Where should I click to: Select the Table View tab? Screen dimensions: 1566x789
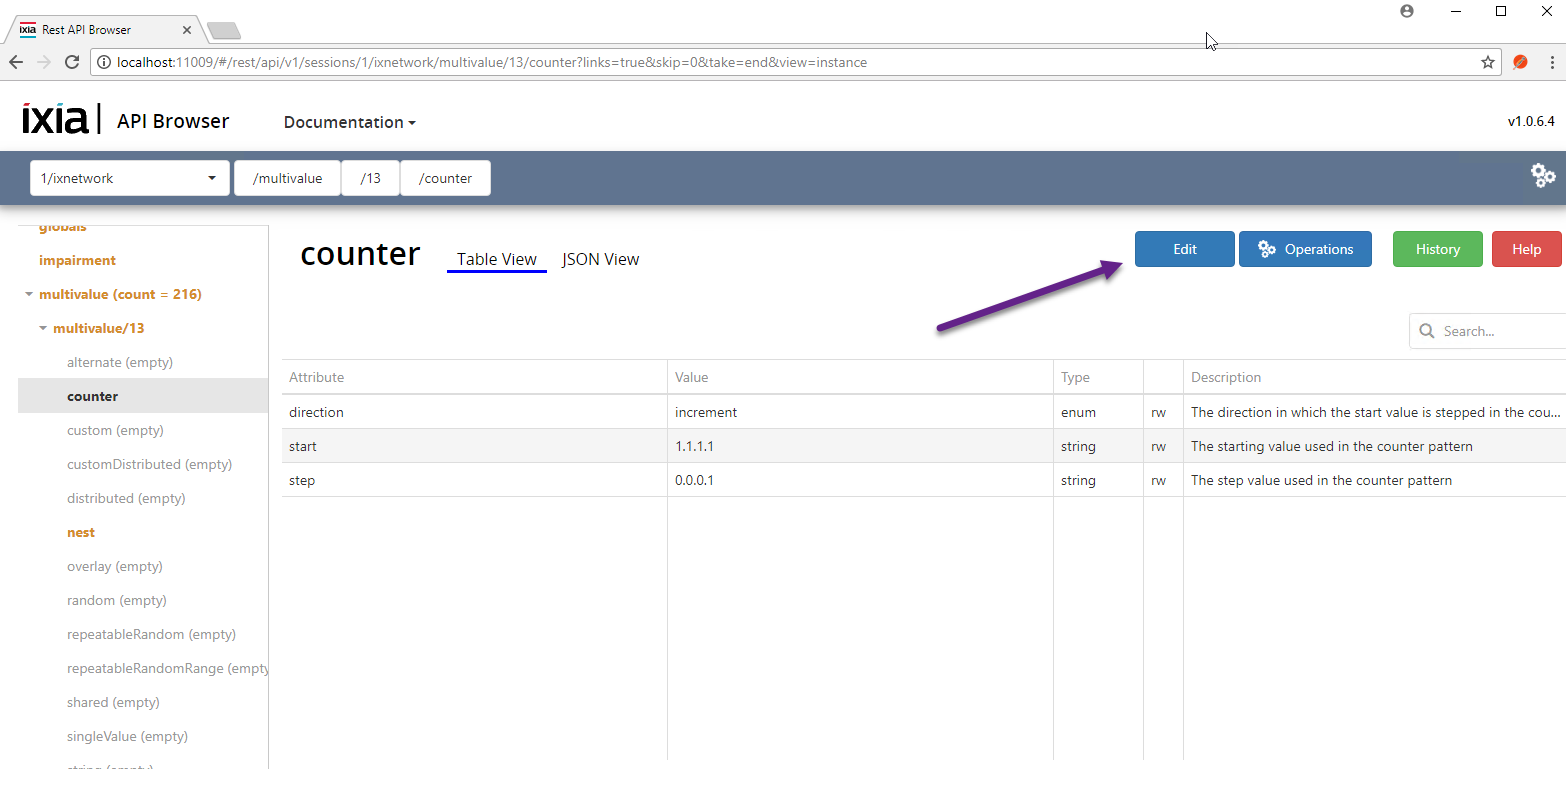[496, 259]
